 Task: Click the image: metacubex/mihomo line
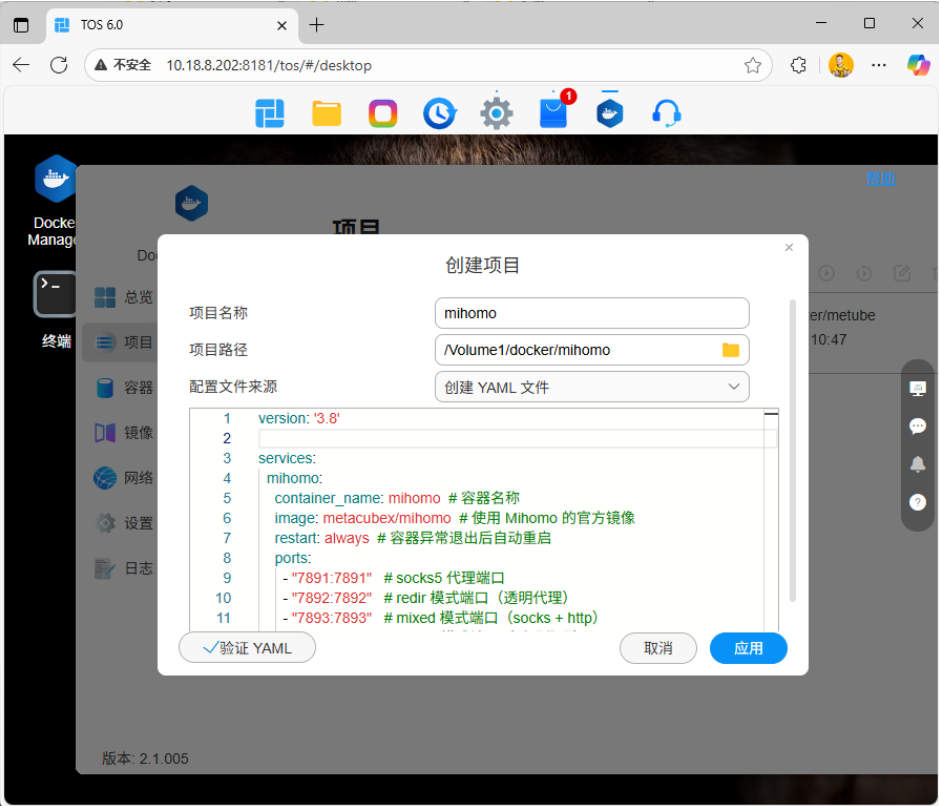[x=455, y=518]
